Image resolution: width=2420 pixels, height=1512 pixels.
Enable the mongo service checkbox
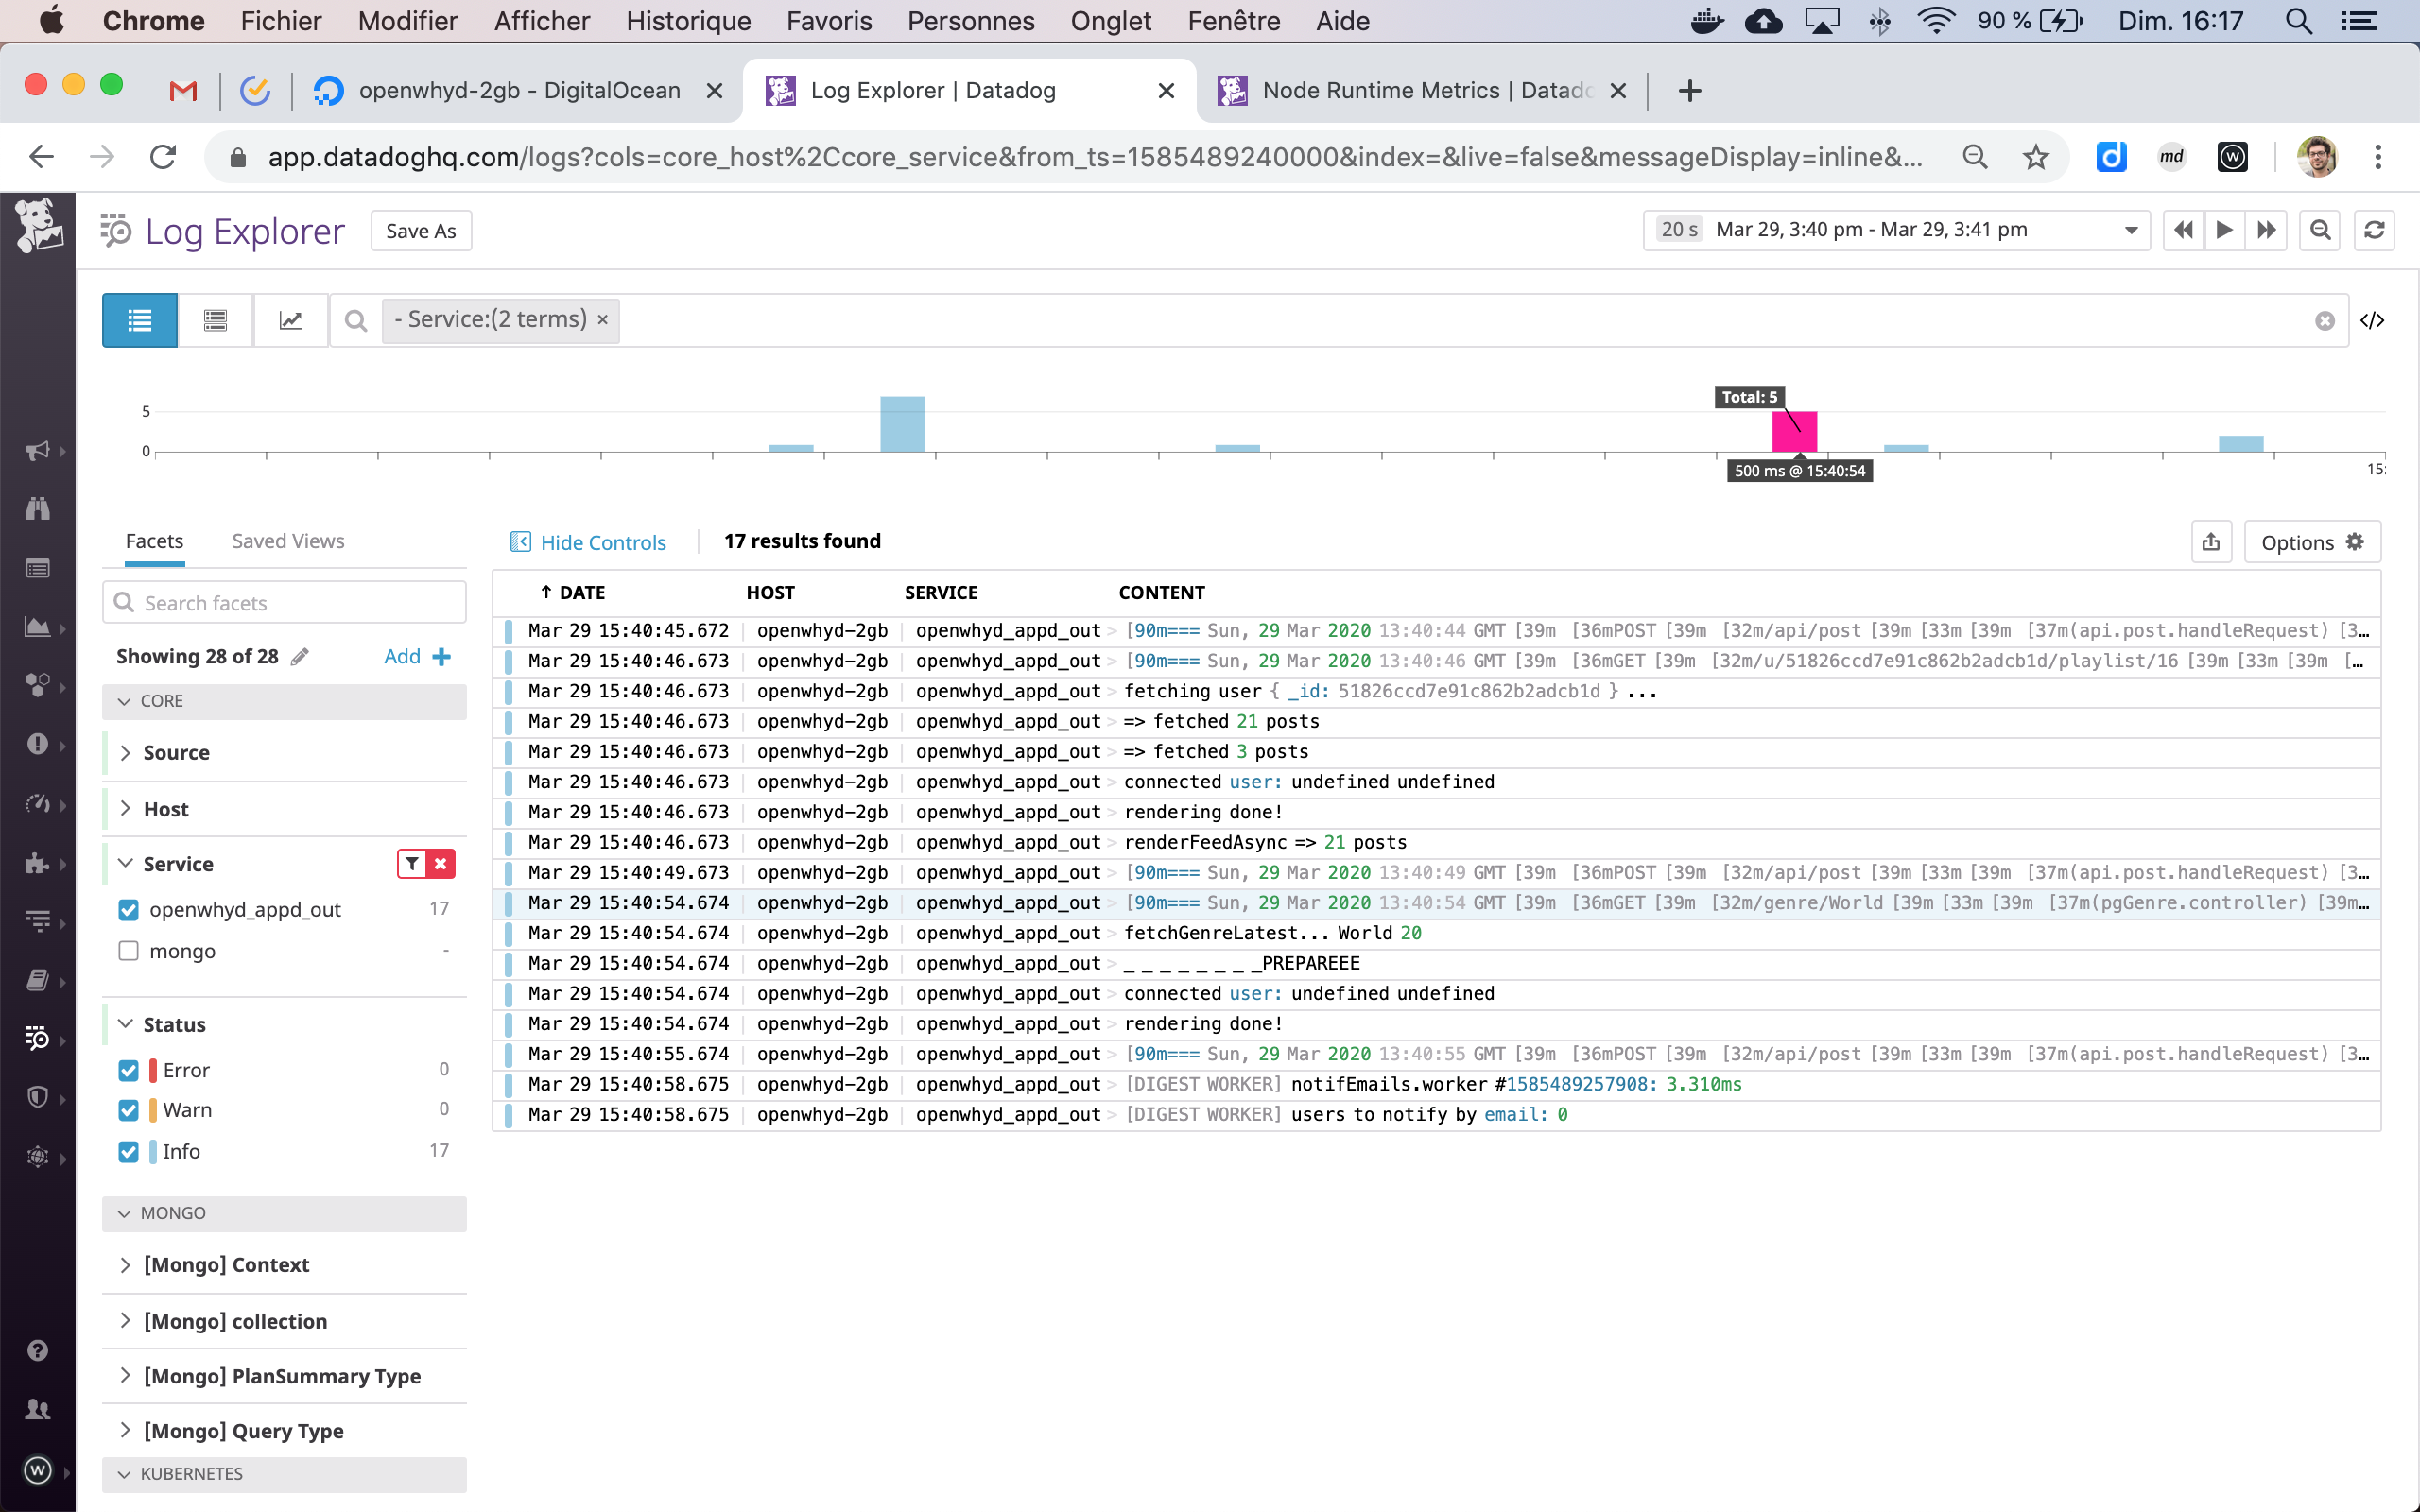(x=128, y=951)
